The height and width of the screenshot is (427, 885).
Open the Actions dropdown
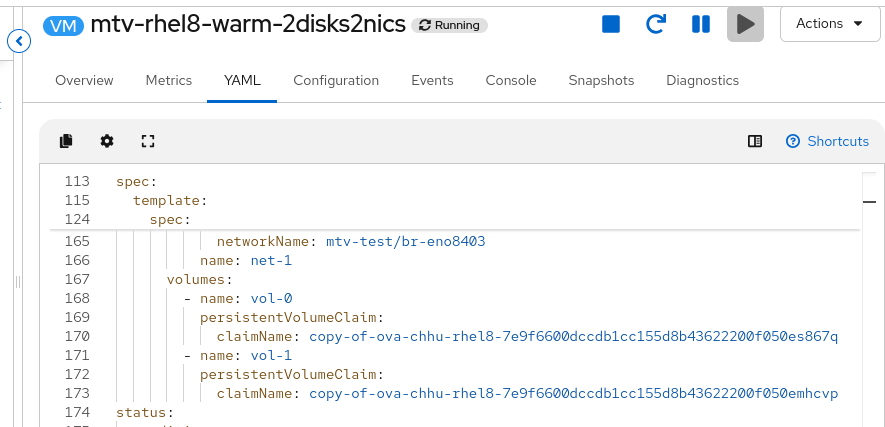(830, 24)
